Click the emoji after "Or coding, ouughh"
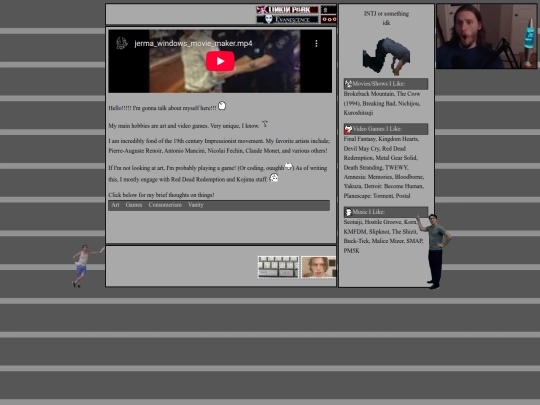 (288, 166)
